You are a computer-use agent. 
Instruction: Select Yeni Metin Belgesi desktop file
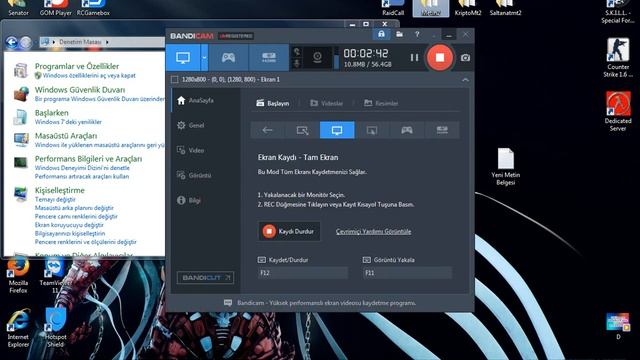click(x=505, y=167)
